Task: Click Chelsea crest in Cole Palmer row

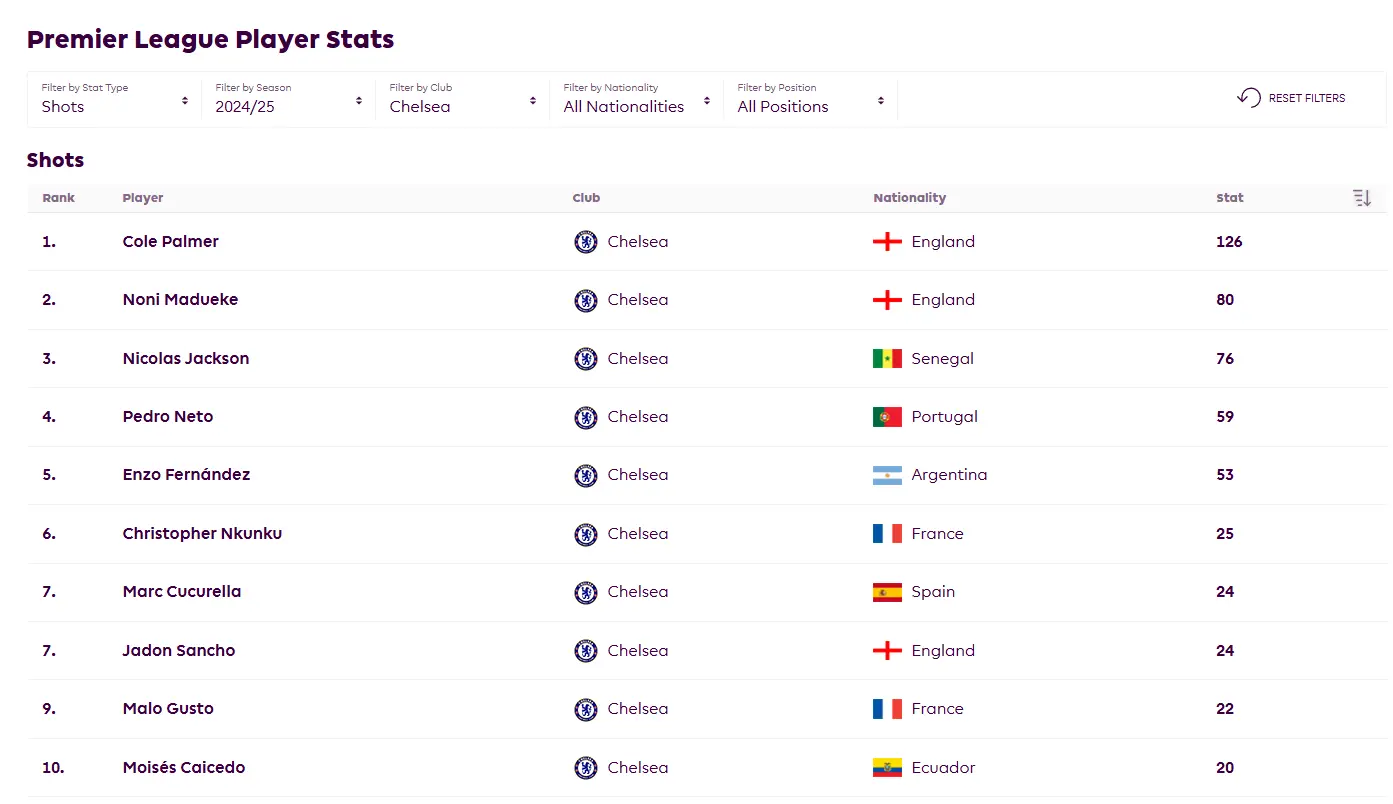Action: pyautogui.click(x=586, y=242)
